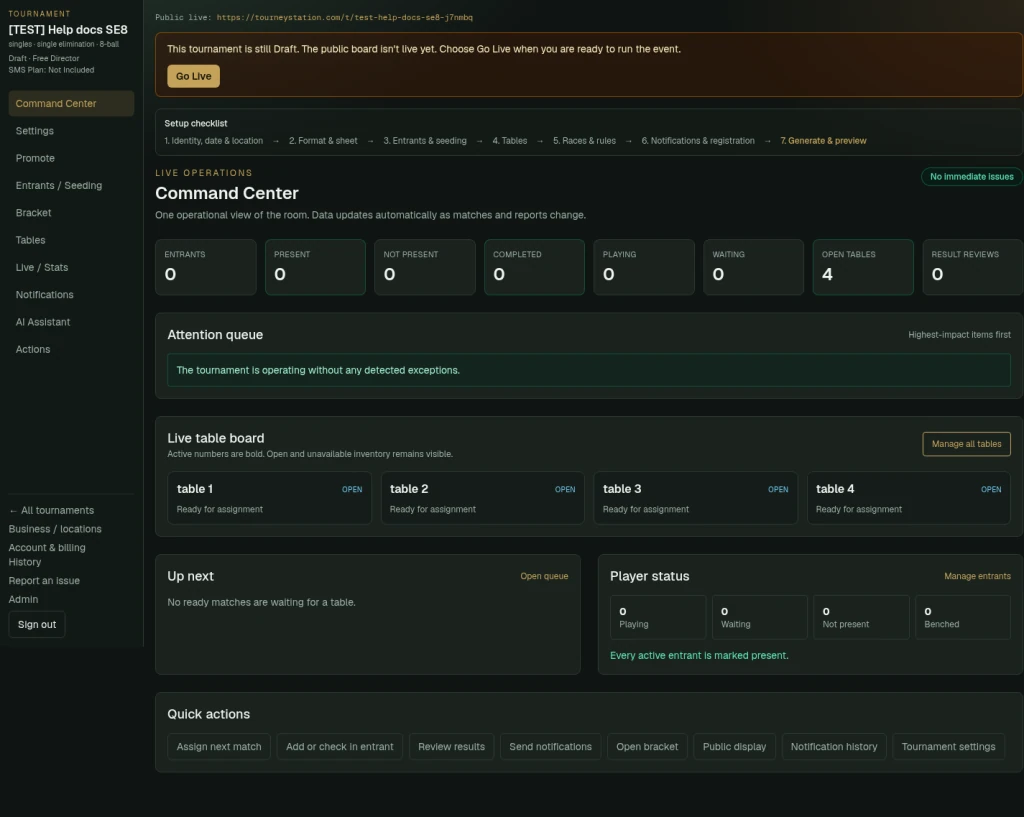The width and height of the screenshot is (1024, 817).
Task: Select Not present count in Player status
Action: pos(861,617)
